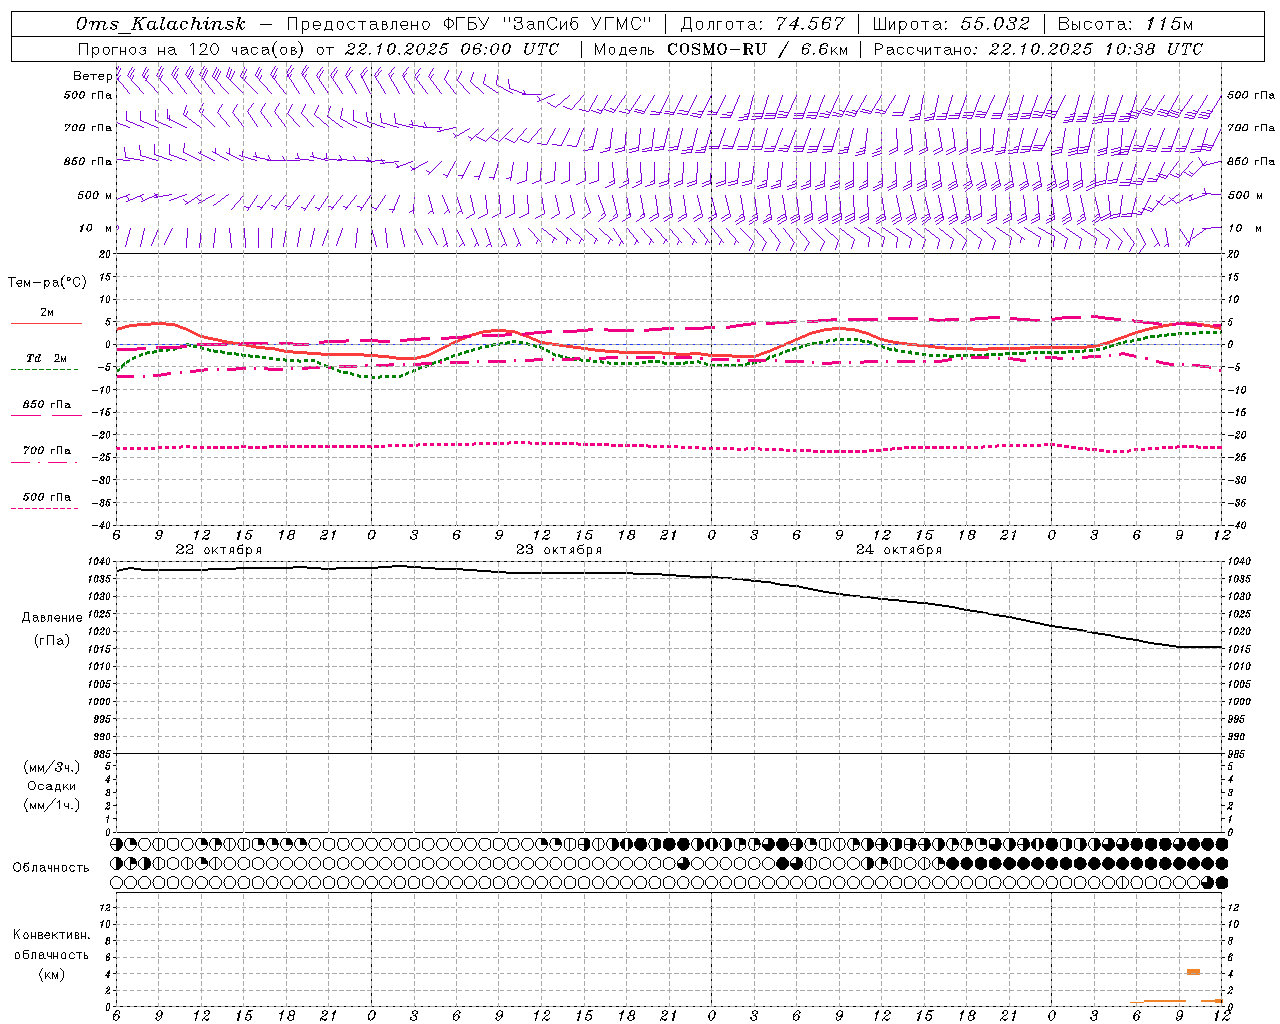Click the Давление panel label
Image resolution: width=1280 pixels, height=1024 pixels.
[x=52, y=618]
